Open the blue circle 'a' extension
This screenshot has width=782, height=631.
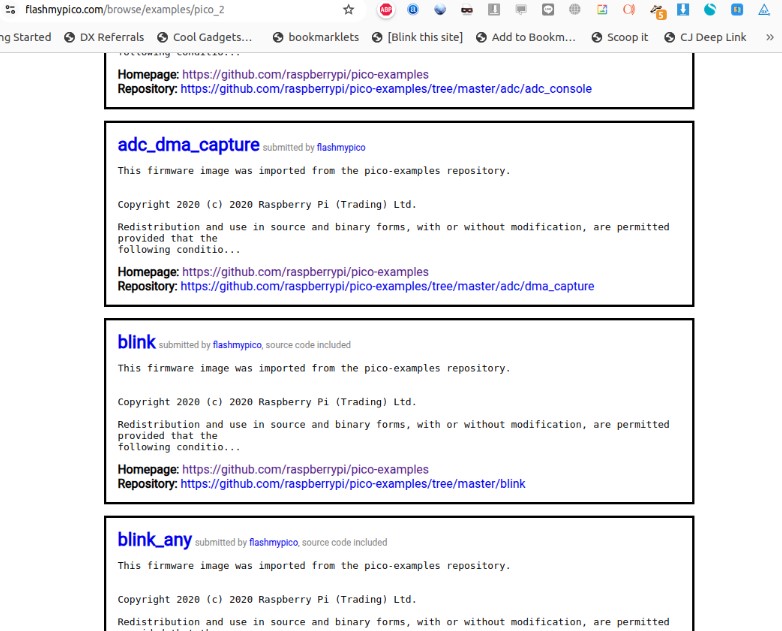pyautogui.click(x=413, y=9)
